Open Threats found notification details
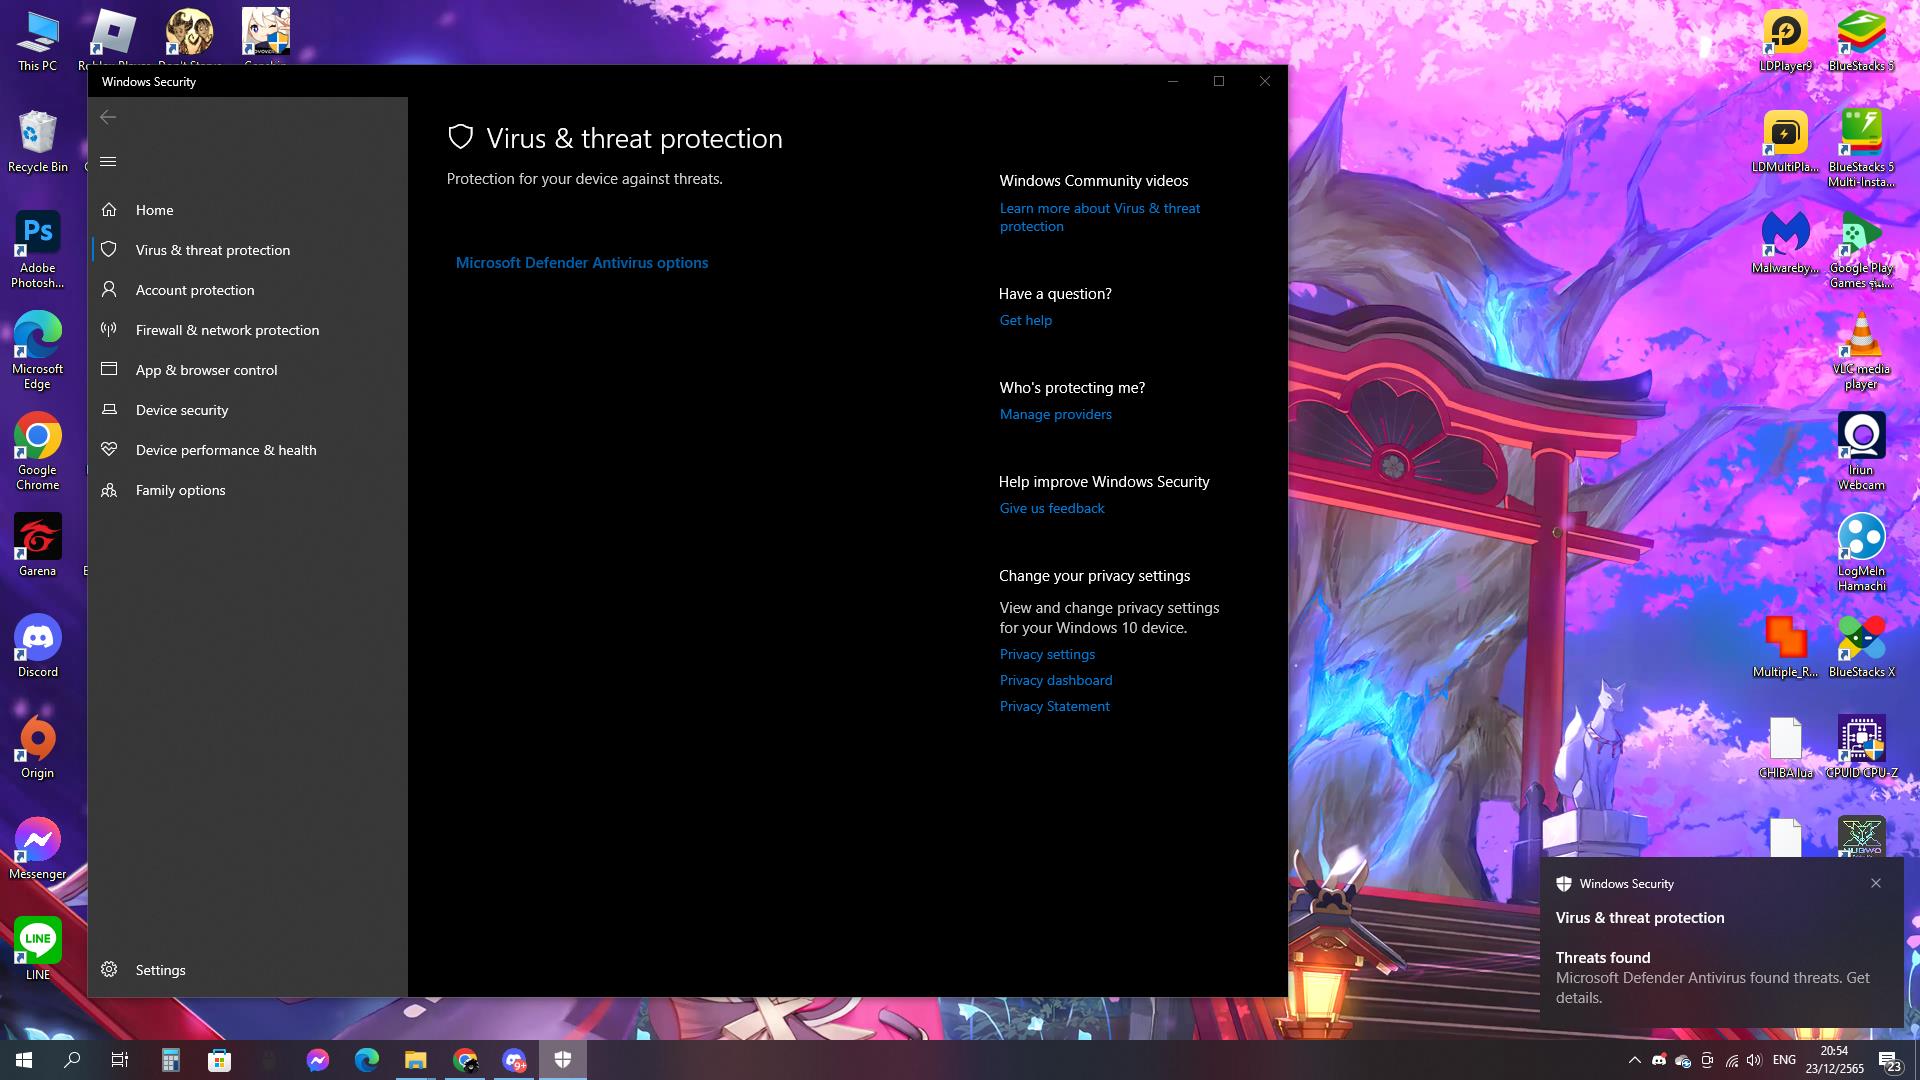The image size is (1920, 1080). pyautogui.click(x=1712, y=977)
